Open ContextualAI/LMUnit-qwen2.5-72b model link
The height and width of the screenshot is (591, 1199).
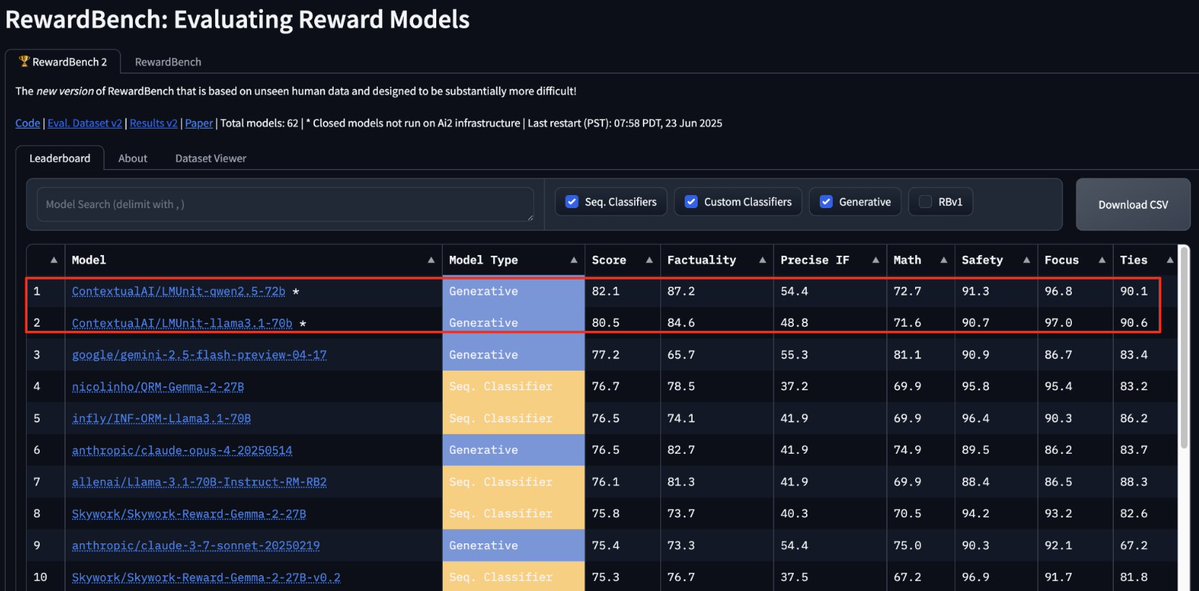tap(178, 291)
